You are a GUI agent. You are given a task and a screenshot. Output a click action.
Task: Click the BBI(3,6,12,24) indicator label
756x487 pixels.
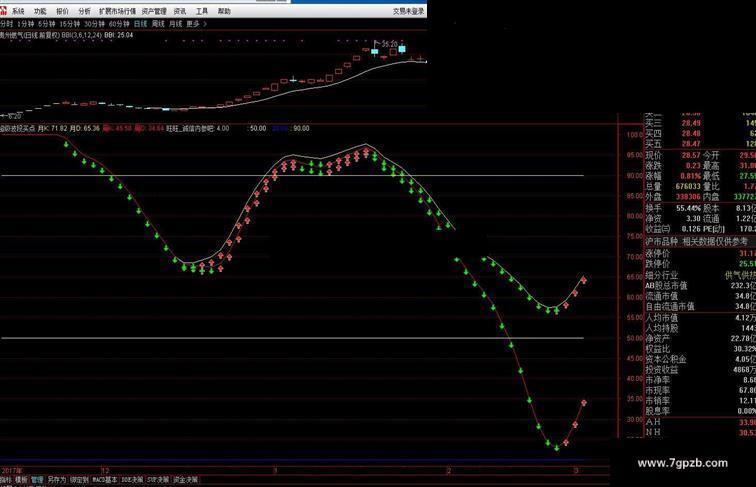click(x=81, y=35)
